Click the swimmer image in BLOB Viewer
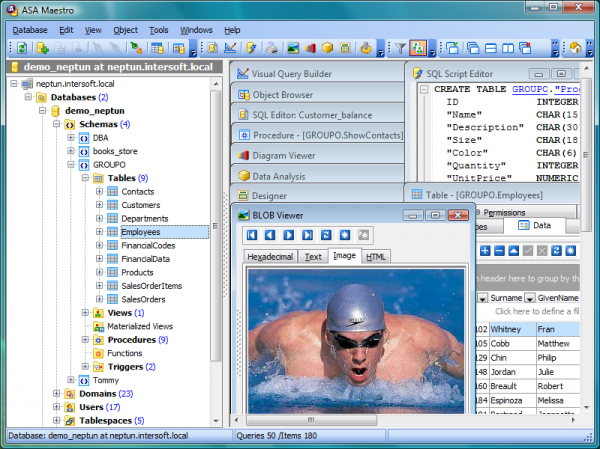600x449 pixels. click(x=355, y=340)
